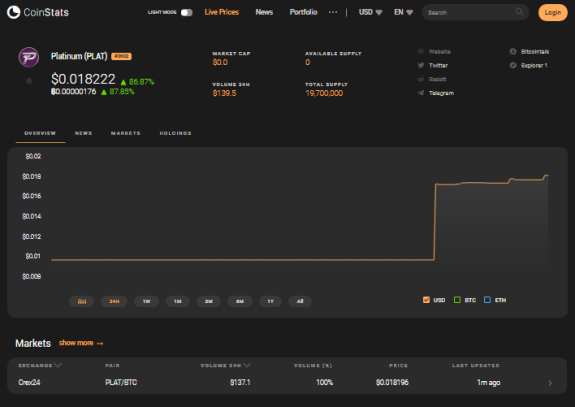The image size is (575, 407).
Task: Click the Website globe icon
Action: [x=421, y=51]
